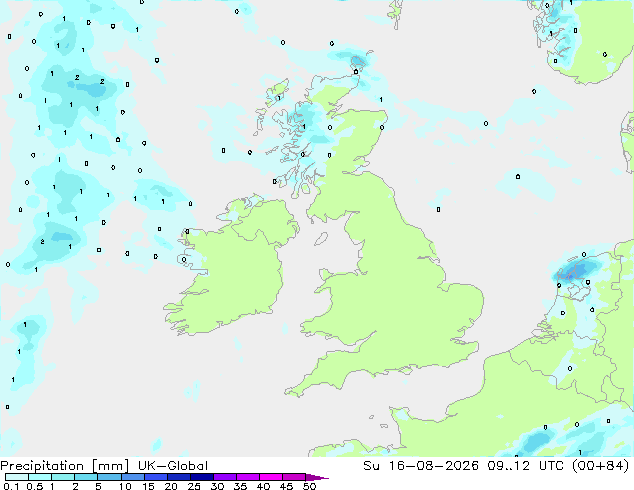Screen dimensions: 634x490
Task: Select the '50' legend scale label
Action: tap(309, 486)
